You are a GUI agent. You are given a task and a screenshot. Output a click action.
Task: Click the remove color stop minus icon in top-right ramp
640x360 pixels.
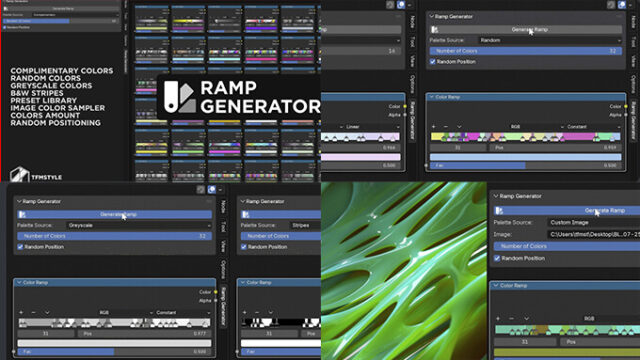point(445,127)
